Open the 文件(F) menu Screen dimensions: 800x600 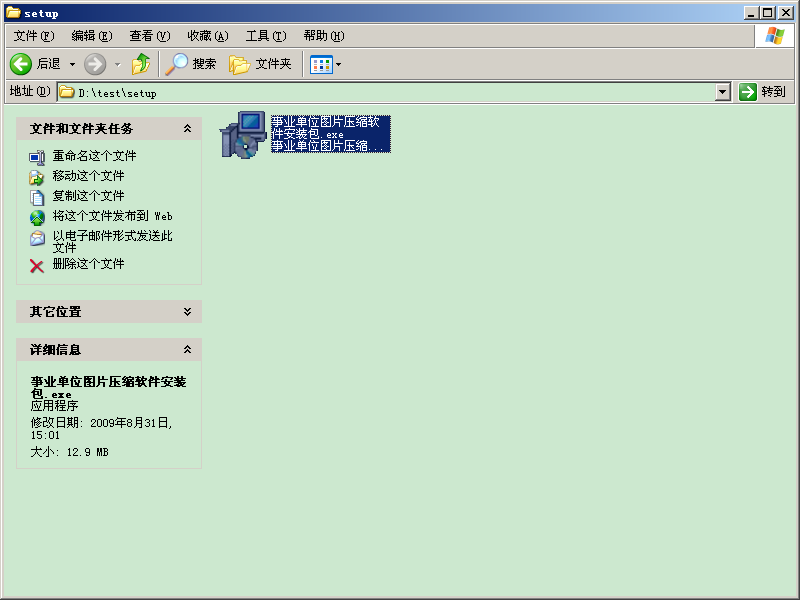[34, 36]
